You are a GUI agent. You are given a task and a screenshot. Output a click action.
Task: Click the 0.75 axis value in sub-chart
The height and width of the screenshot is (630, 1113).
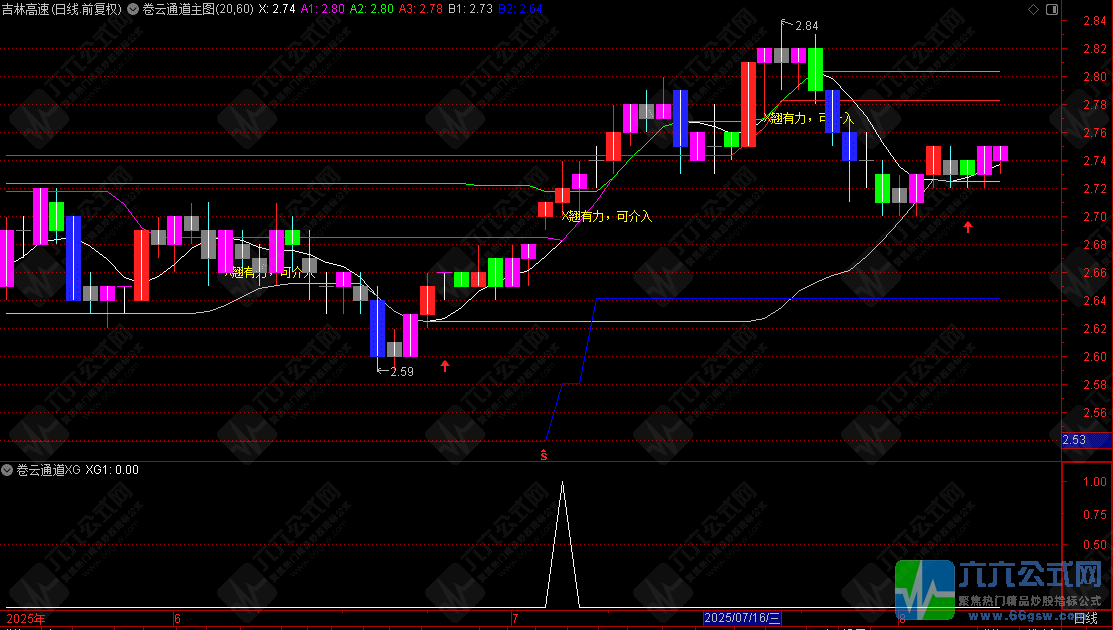click(1095, 514)
